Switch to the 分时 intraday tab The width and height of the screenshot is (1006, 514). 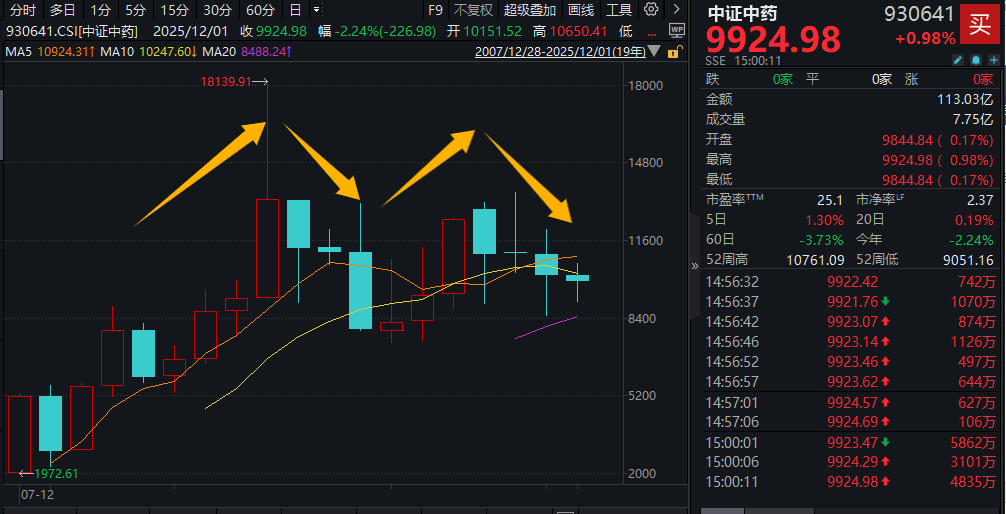click(22, 10)
